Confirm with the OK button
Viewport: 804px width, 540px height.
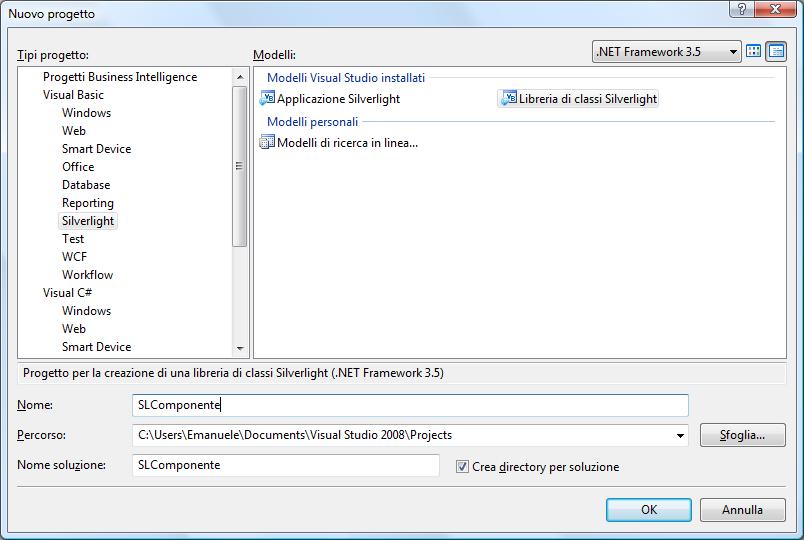pos(649,510)
